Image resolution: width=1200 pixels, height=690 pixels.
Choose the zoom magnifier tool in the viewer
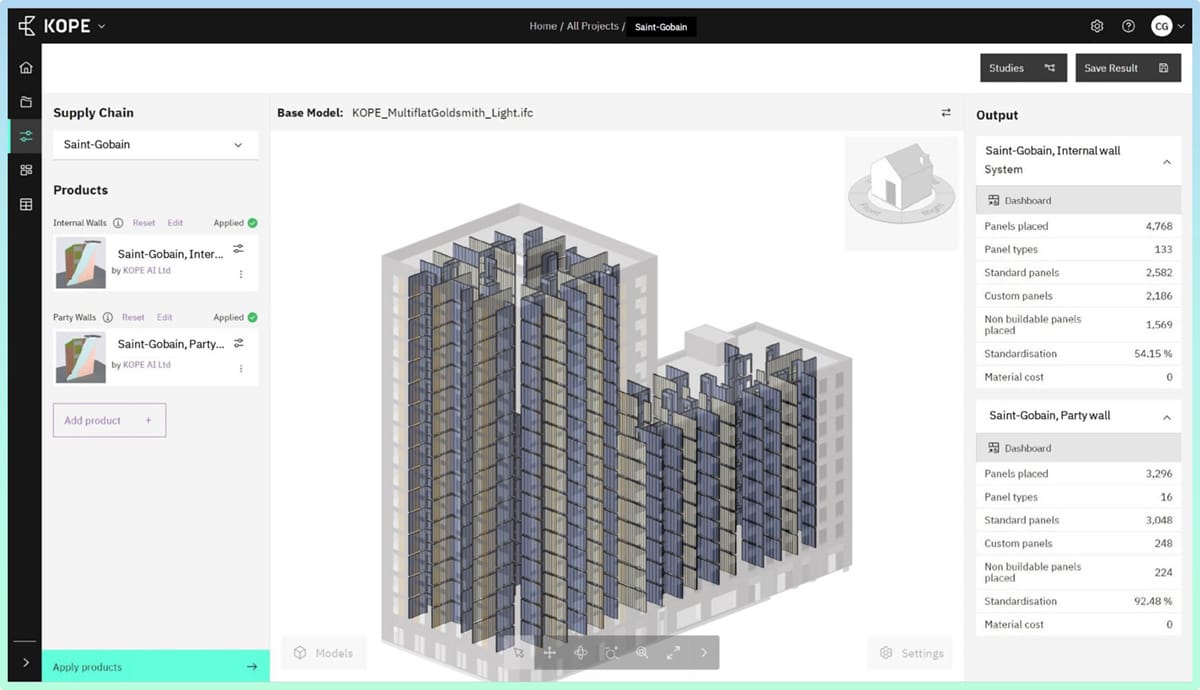pyautogui.click(x=641, y=652)
